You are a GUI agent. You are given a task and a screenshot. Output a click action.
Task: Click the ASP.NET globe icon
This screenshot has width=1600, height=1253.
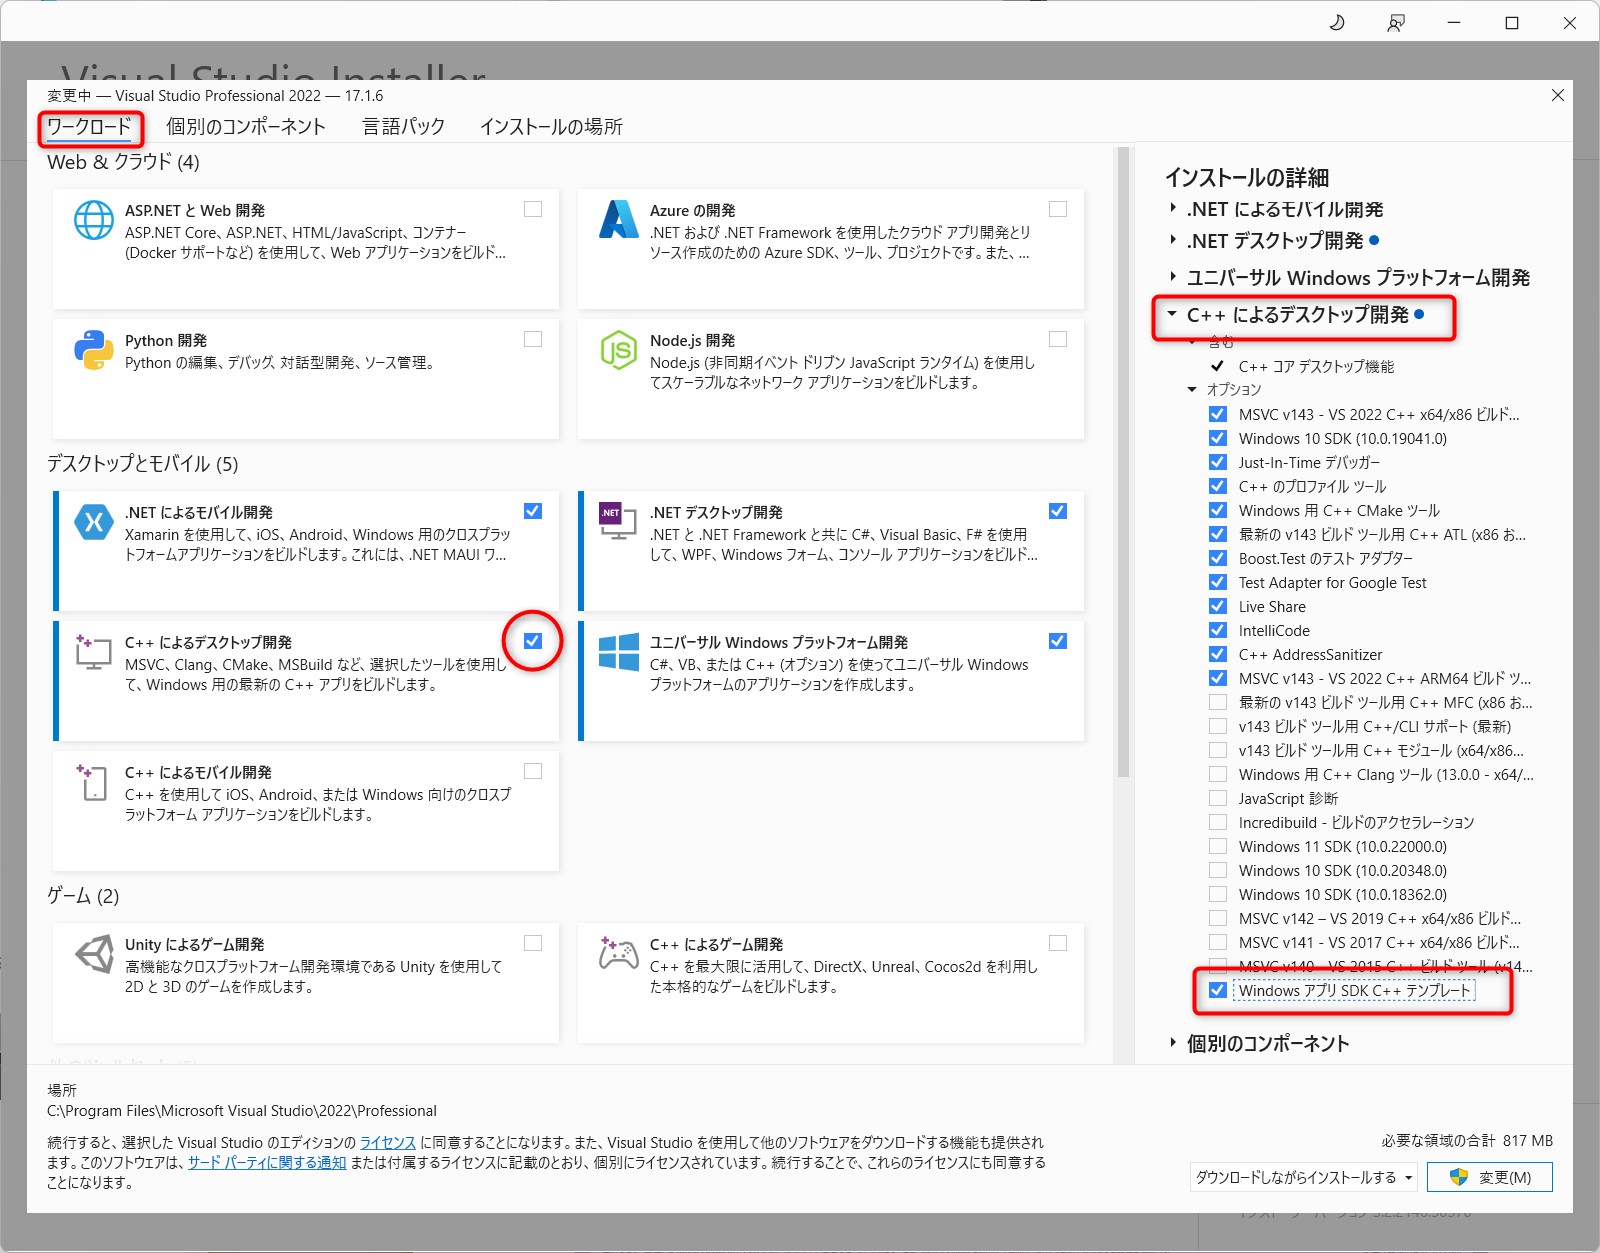(x=94, y=220)
